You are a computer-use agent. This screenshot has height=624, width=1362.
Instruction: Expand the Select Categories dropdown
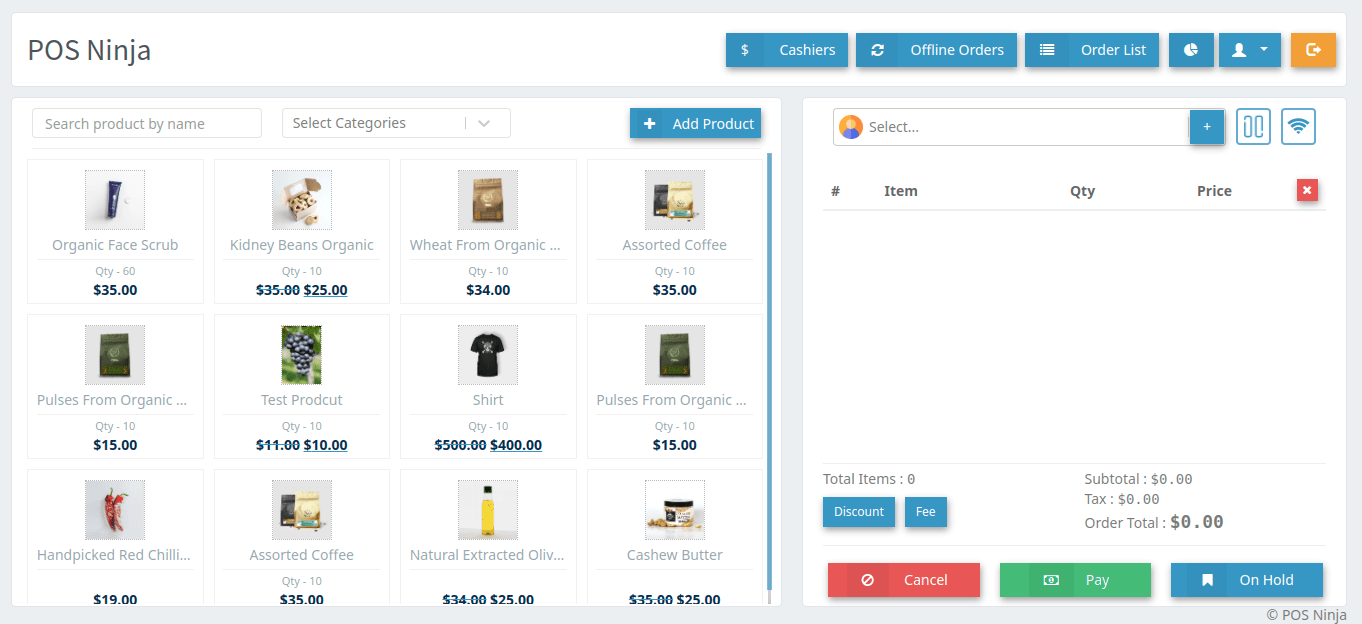396,123
